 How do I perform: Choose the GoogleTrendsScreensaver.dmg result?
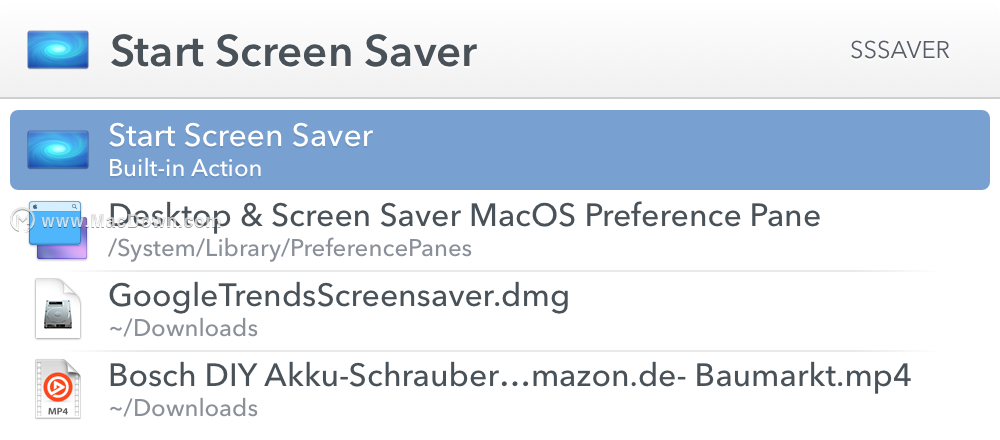[x=500, y=310]
